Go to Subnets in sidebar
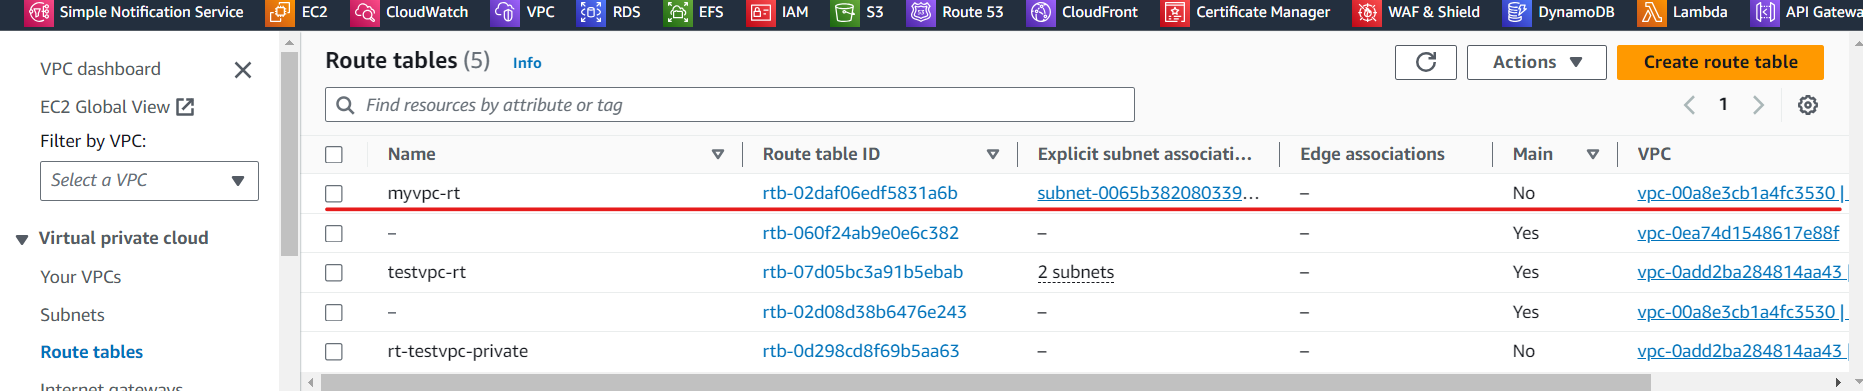1863x391 pixels. tap(72, 315)
